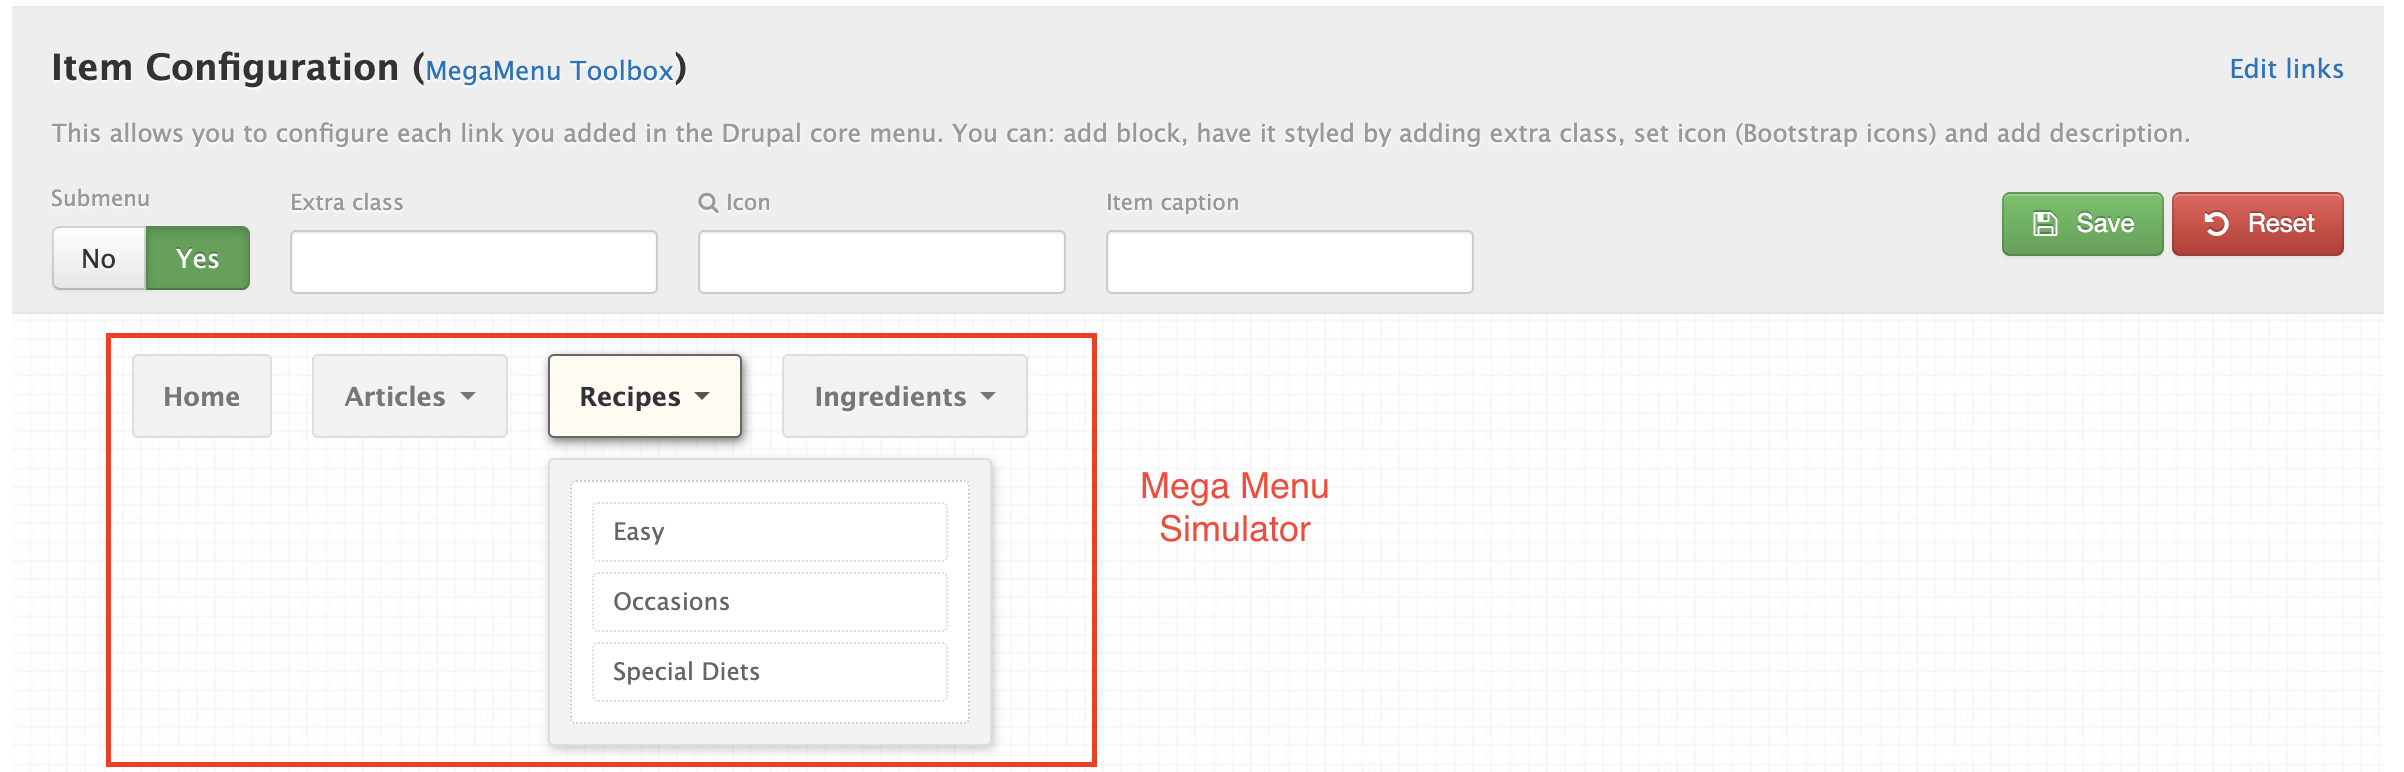Viewport: 2404px width, 772px height.
Task: Collapse the Recipes dropdown caret
Action: [703, 397]
